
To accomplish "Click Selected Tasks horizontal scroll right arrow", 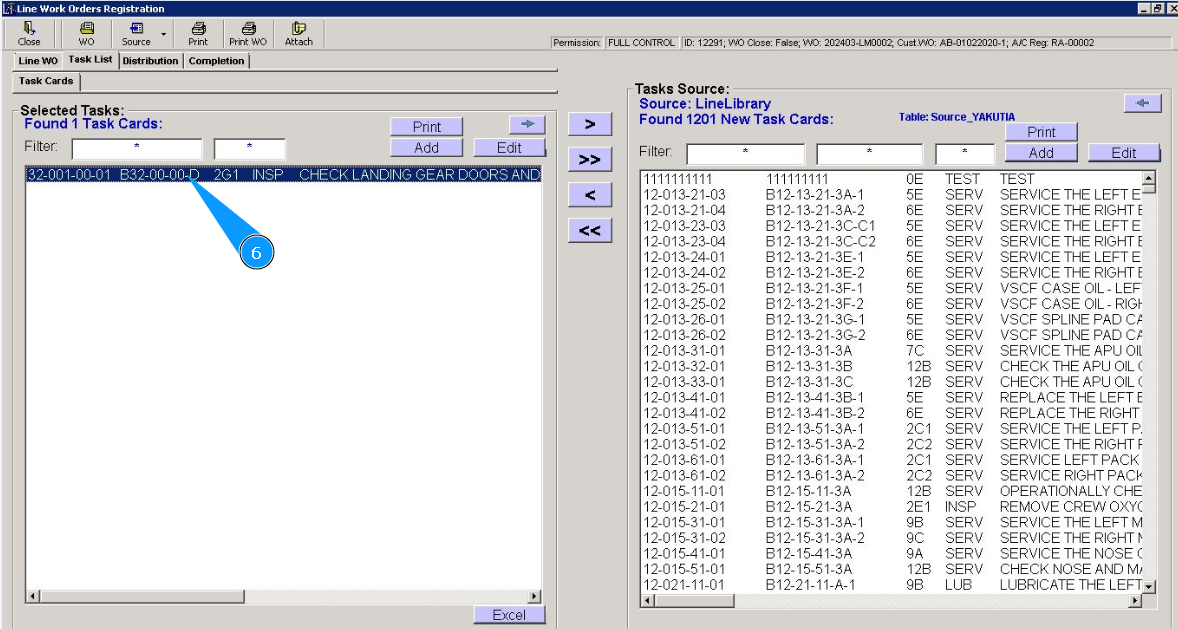I will tap(534, 597).
